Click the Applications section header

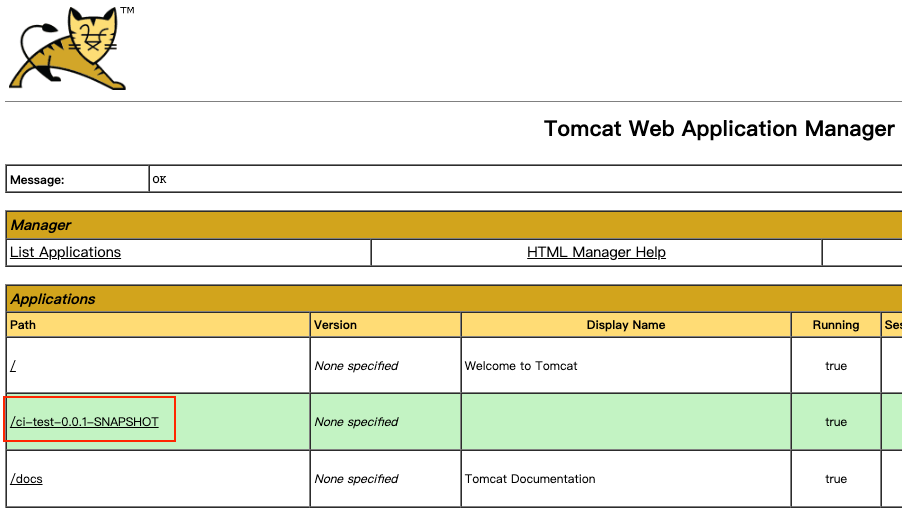(x=454, y=299)
